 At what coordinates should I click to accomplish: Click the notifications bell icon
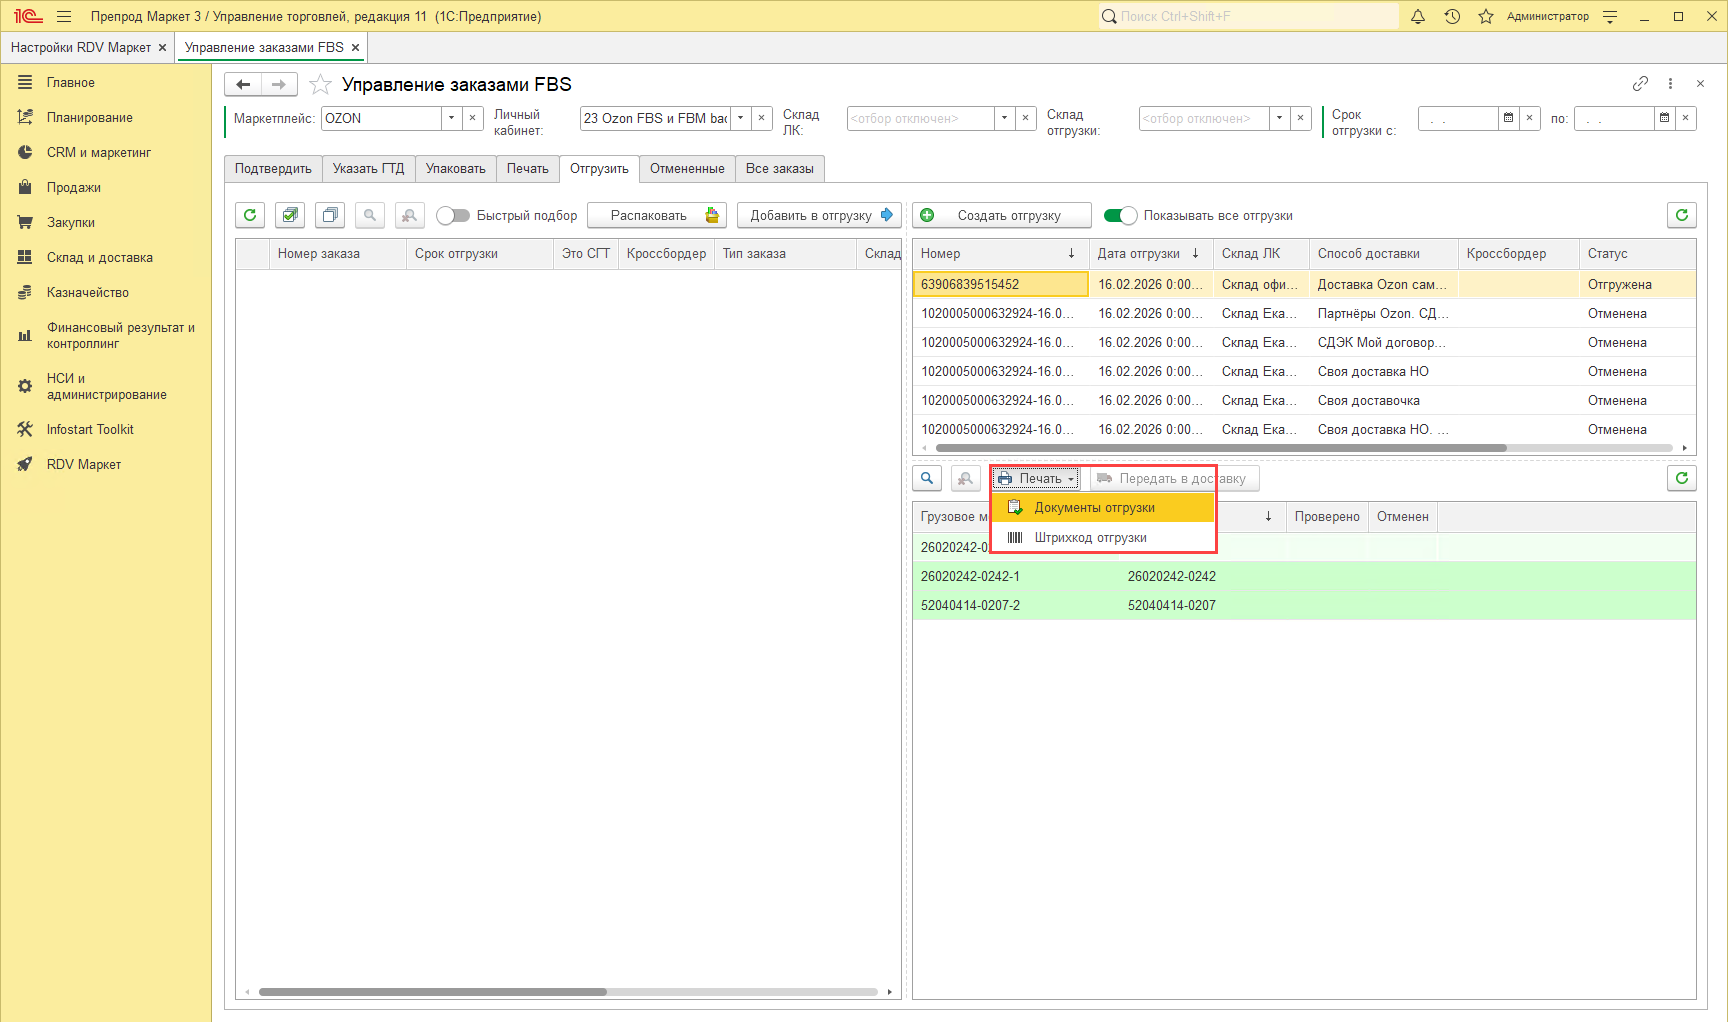click(1417, 16)
